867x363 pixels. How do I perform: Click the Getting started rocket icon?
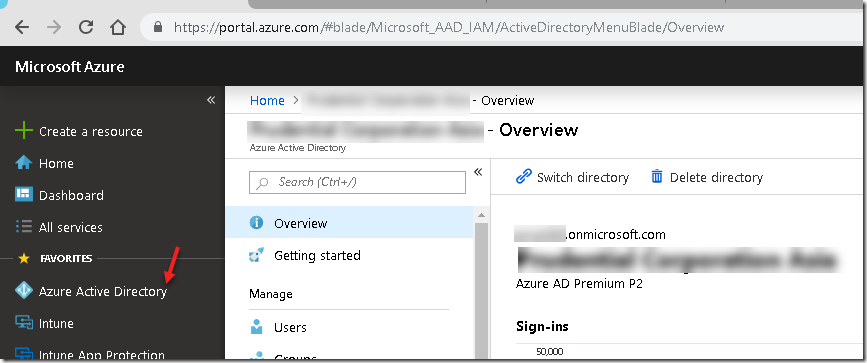coord(256,255)
